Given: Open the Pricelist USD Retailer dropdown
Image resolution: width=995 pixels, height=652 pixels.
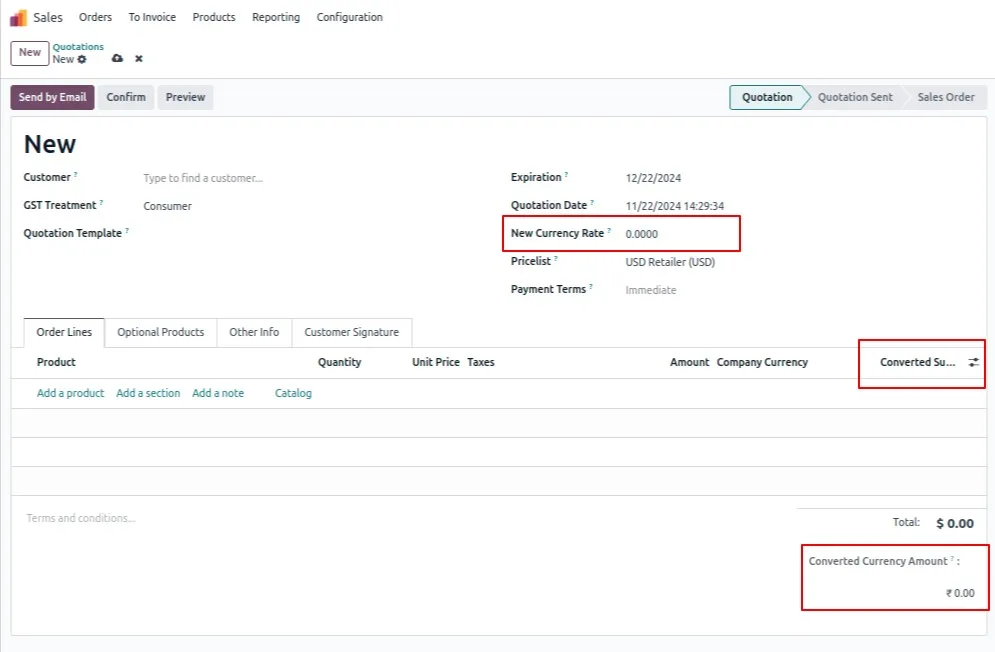Looking at the screenshot, I should click(670, 262).
